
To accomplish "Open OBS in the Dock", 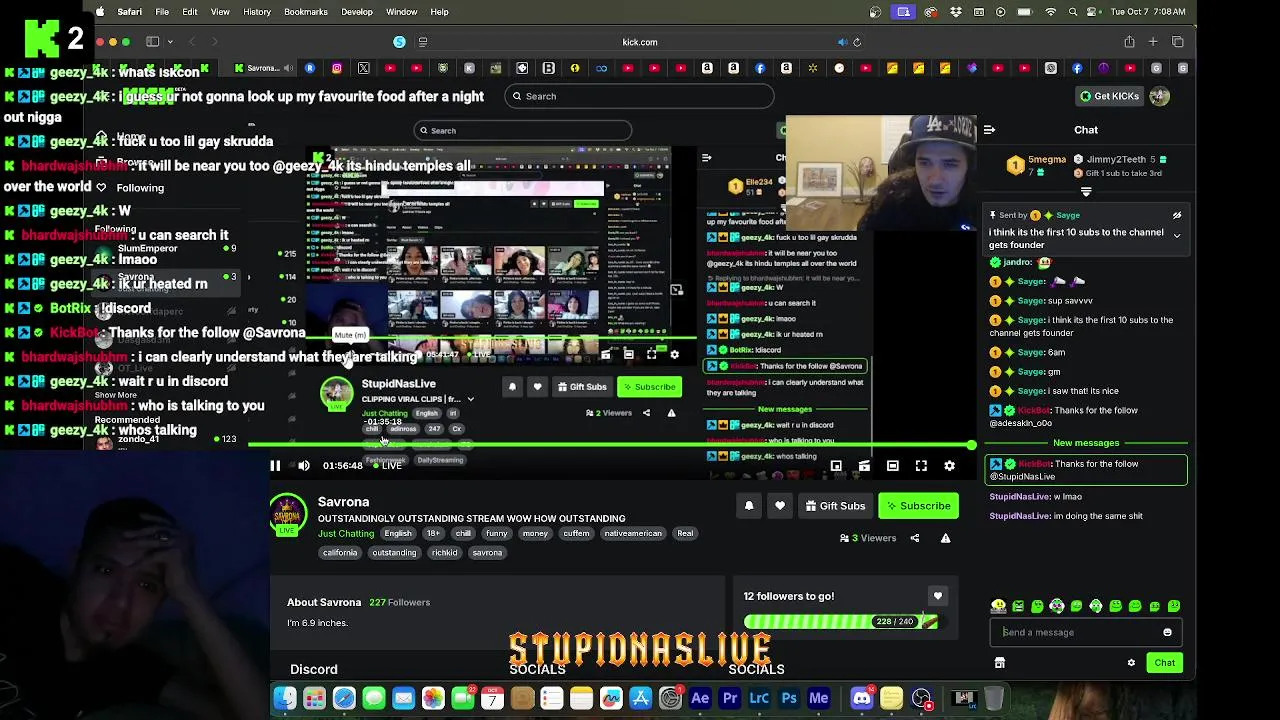I will (921, 698).
